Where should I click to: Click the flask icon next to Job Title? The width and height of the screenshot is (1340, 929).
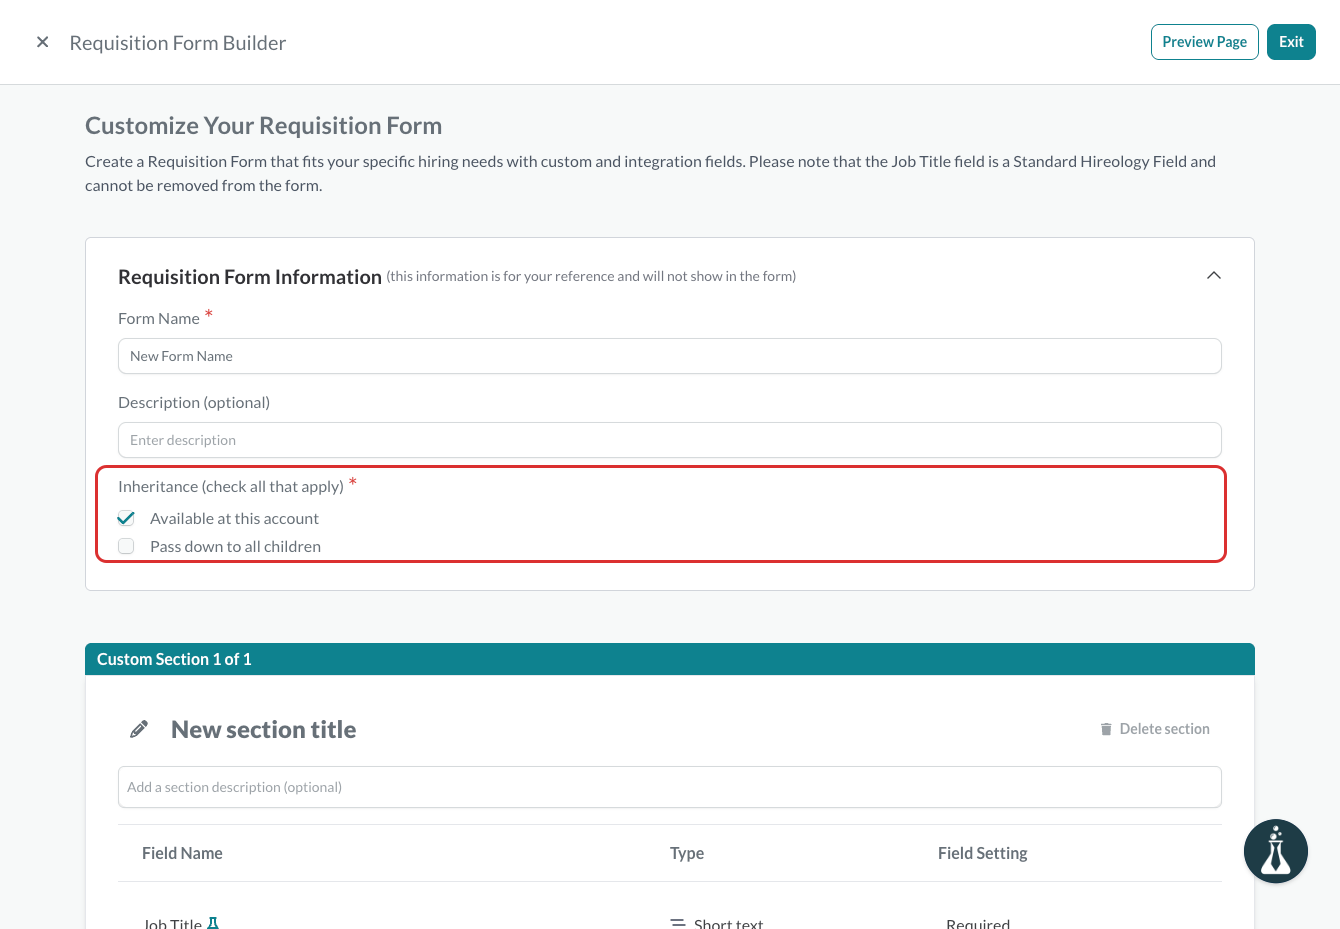(x=212, y=924)
